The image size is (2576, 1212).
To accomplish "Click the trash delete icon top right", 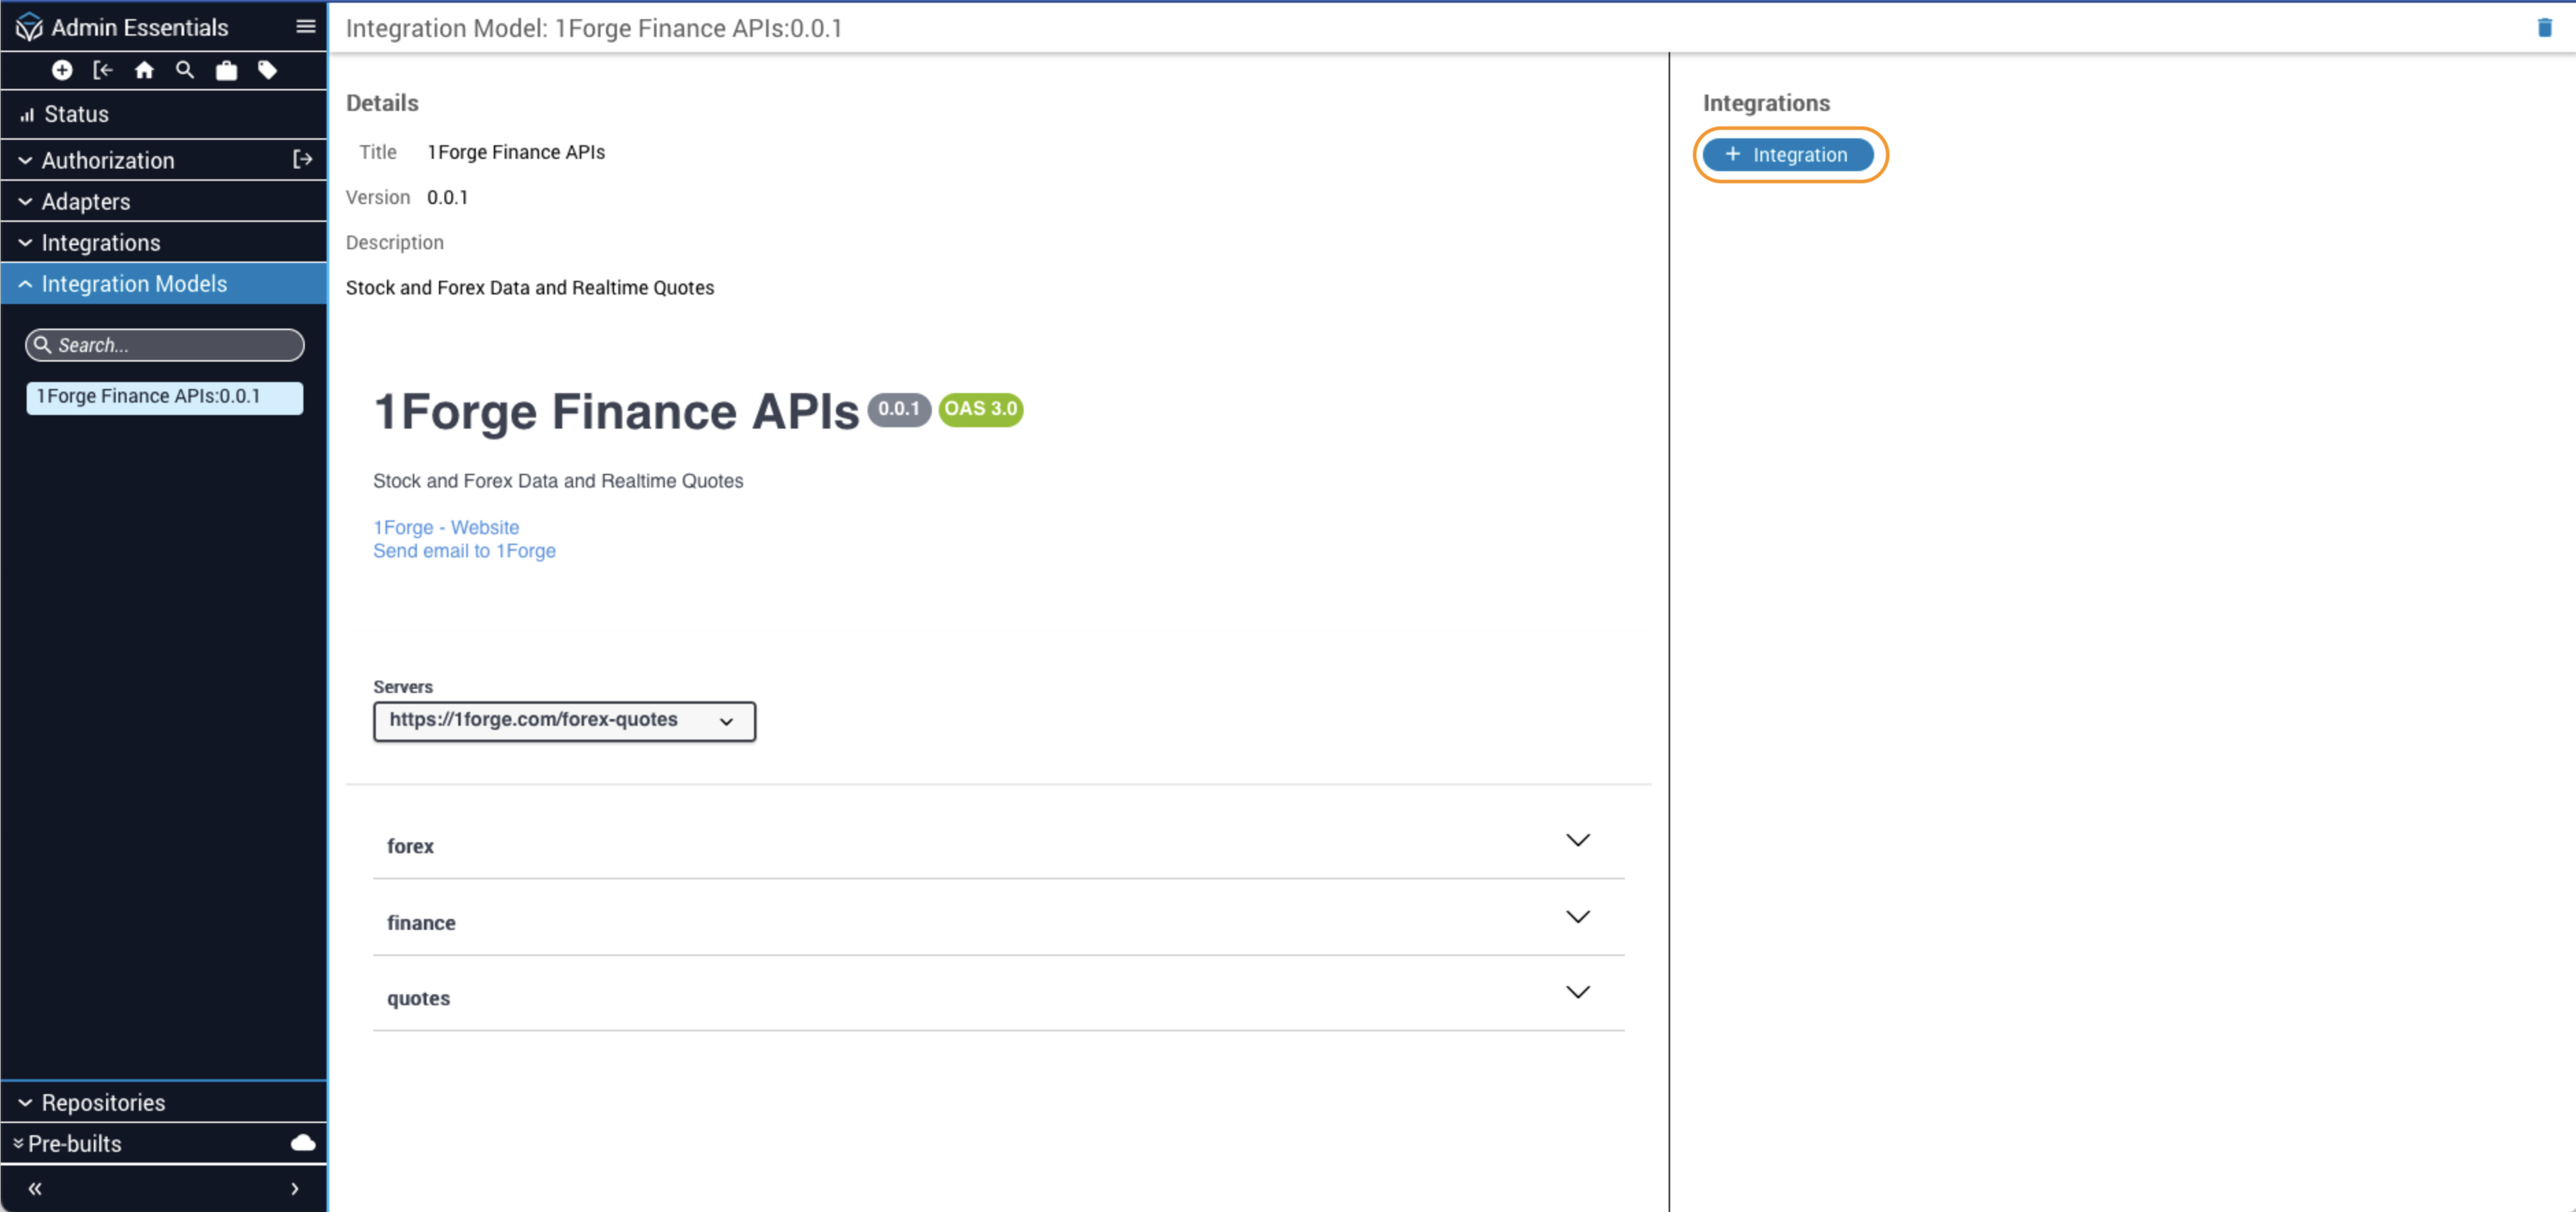I will [2544, 28].
